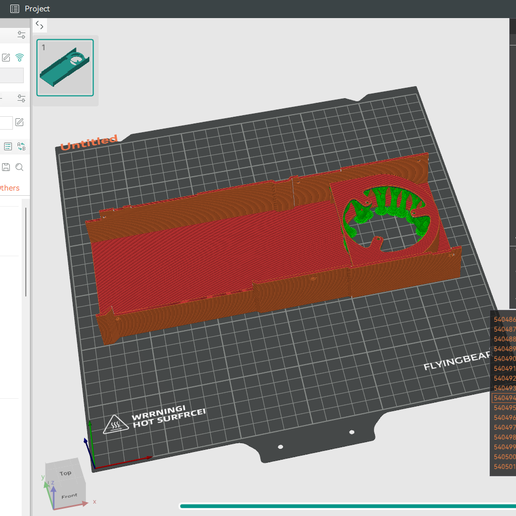
Task: Click the Project book icon
Action: point(14,9)
